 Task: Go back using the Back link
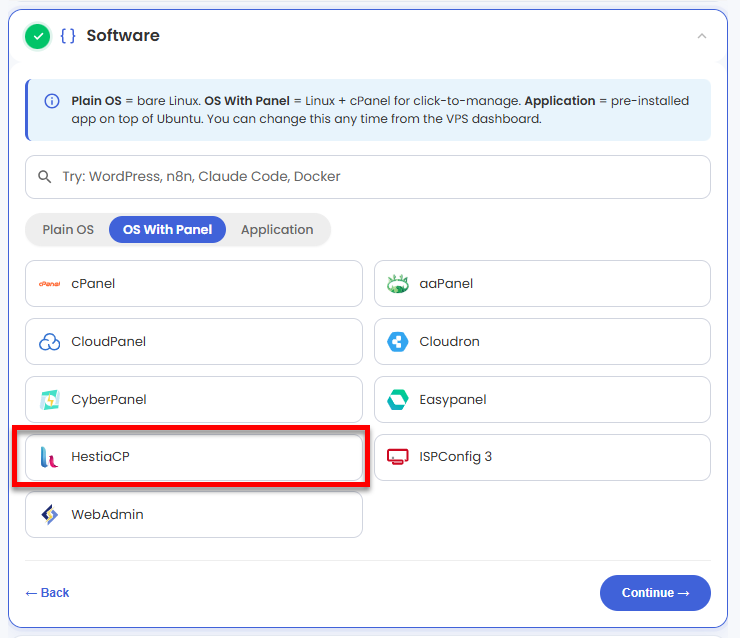[x=47, y=593]
